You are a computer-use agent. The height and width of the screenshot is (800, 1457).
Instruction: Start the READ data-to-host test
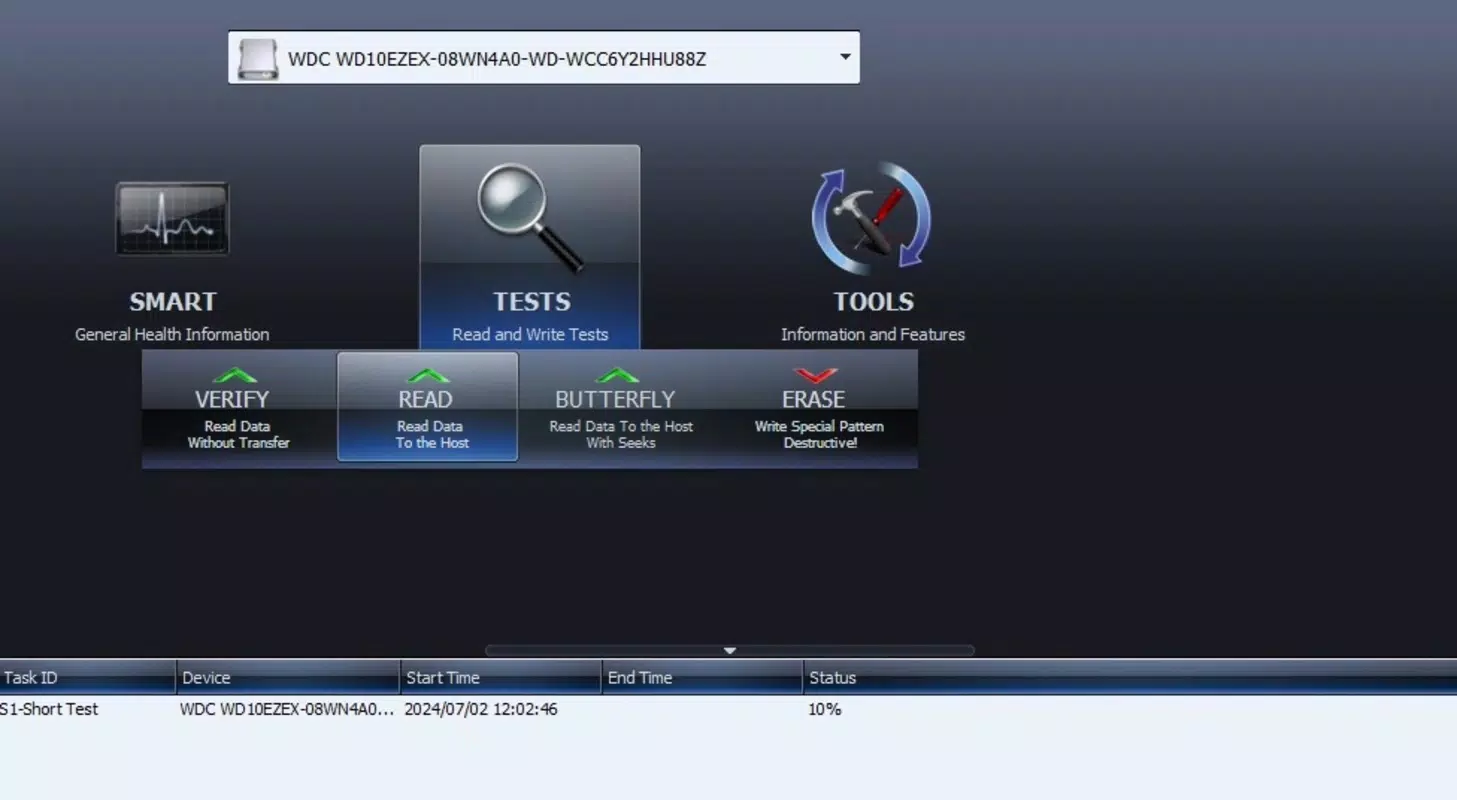(x=428, y=407)
